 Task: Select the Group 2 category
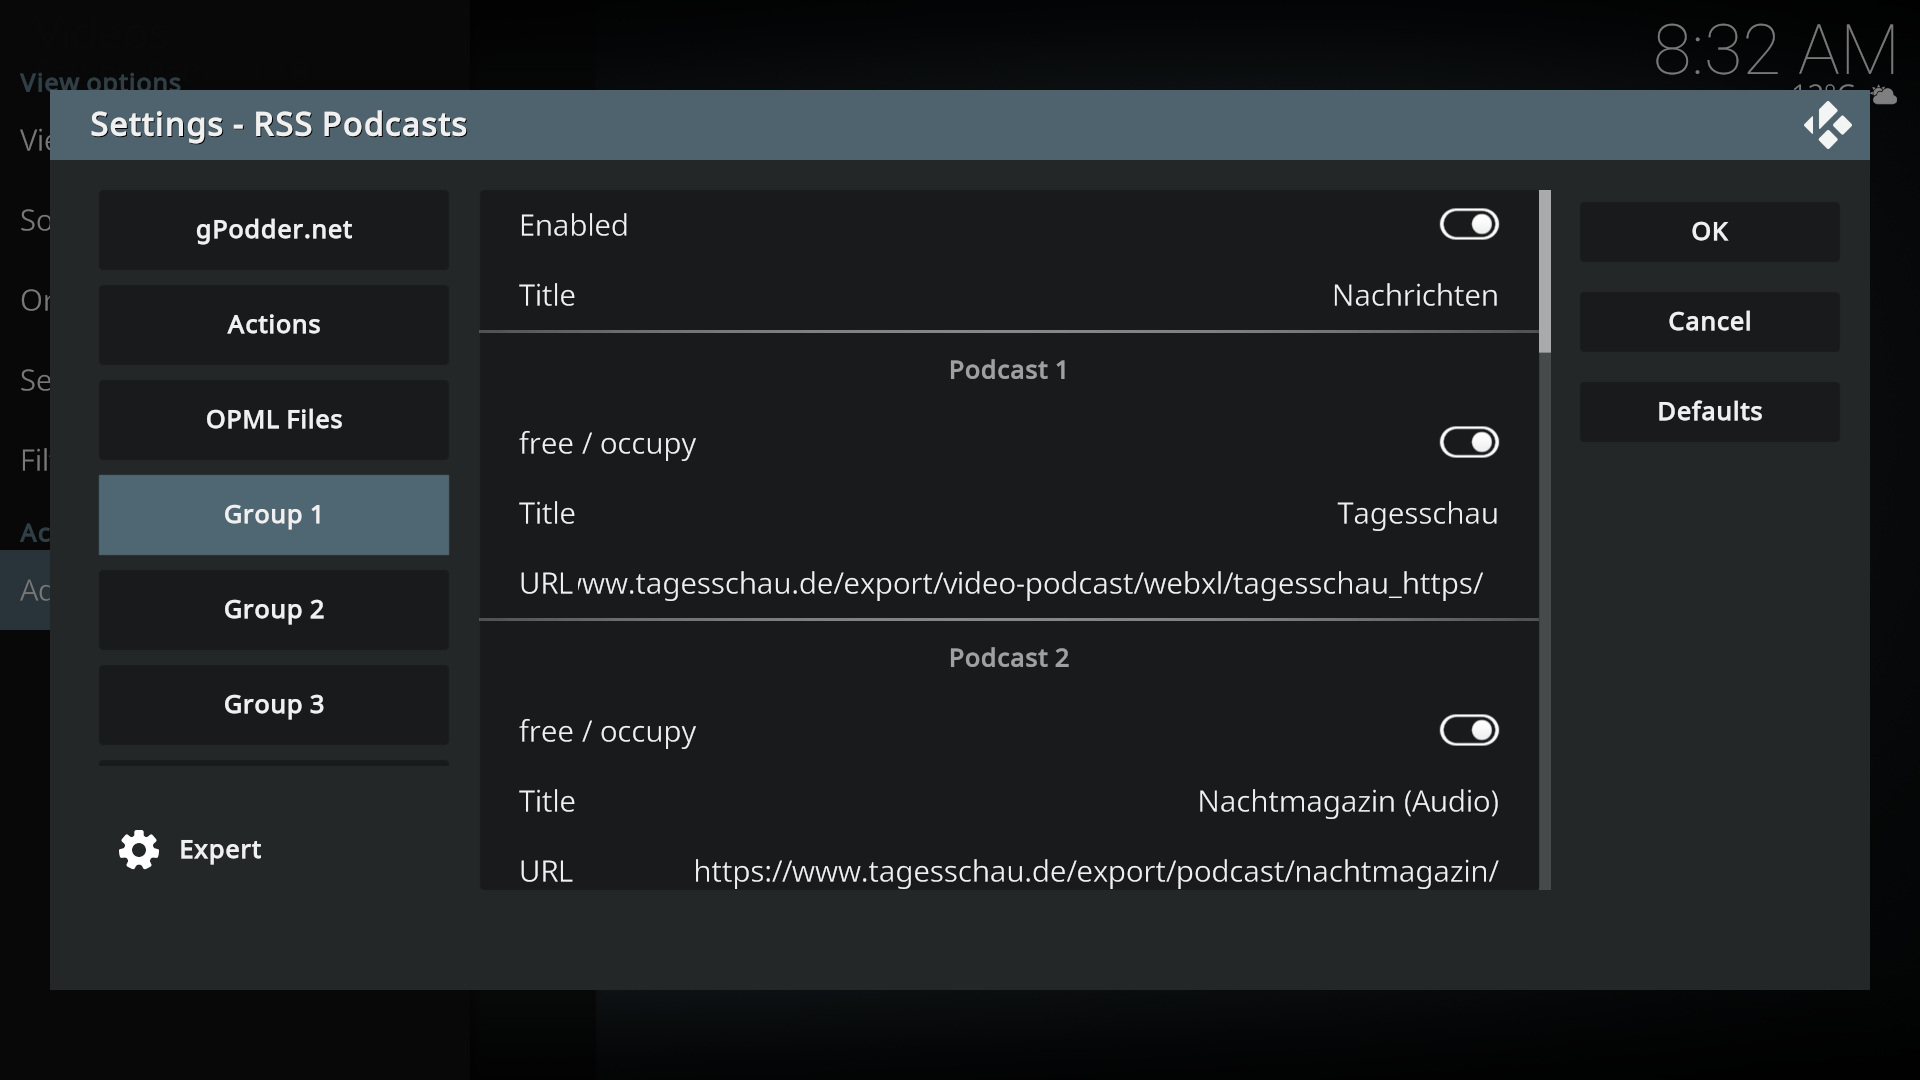click(x=273, y=610)
